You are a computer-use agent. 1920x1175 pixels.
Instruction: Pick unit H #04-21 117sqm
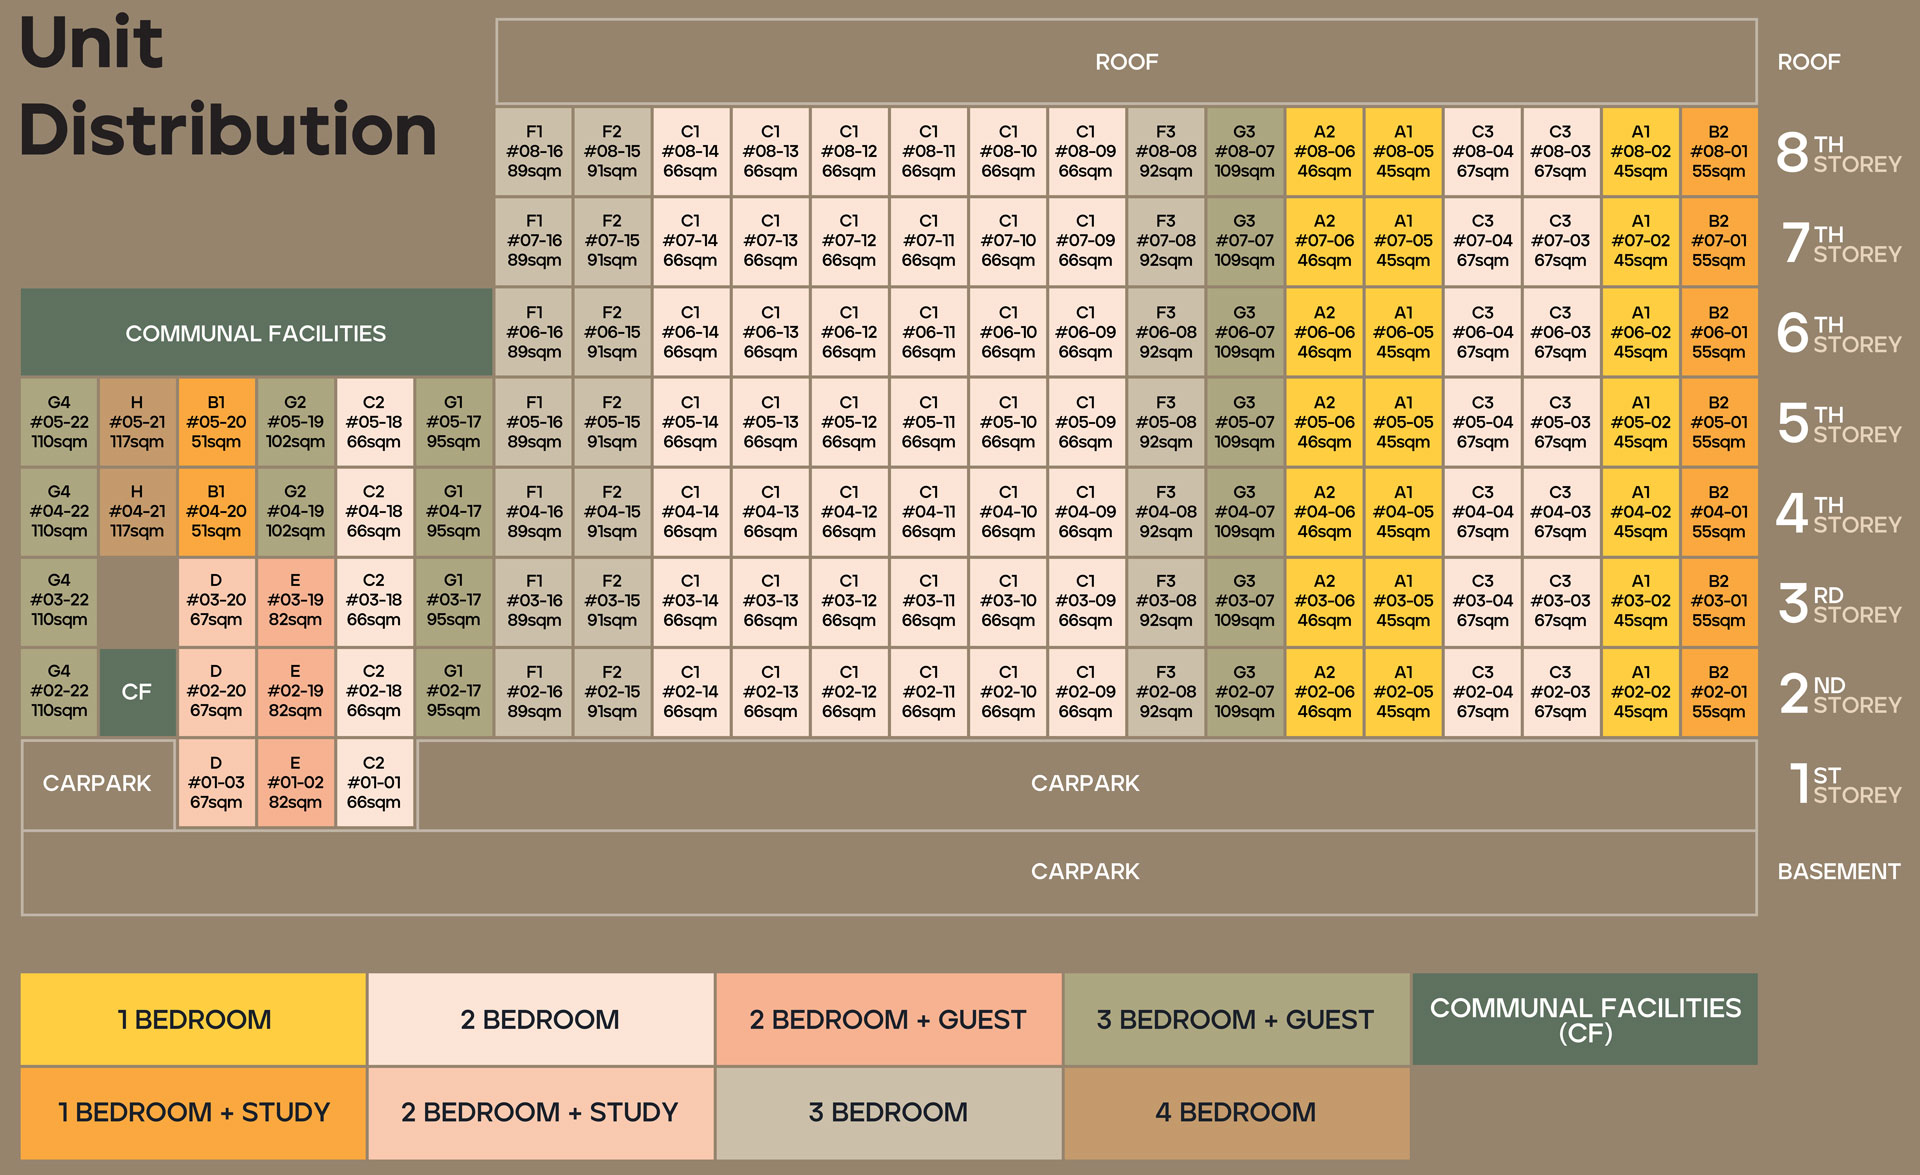(137, 512)
